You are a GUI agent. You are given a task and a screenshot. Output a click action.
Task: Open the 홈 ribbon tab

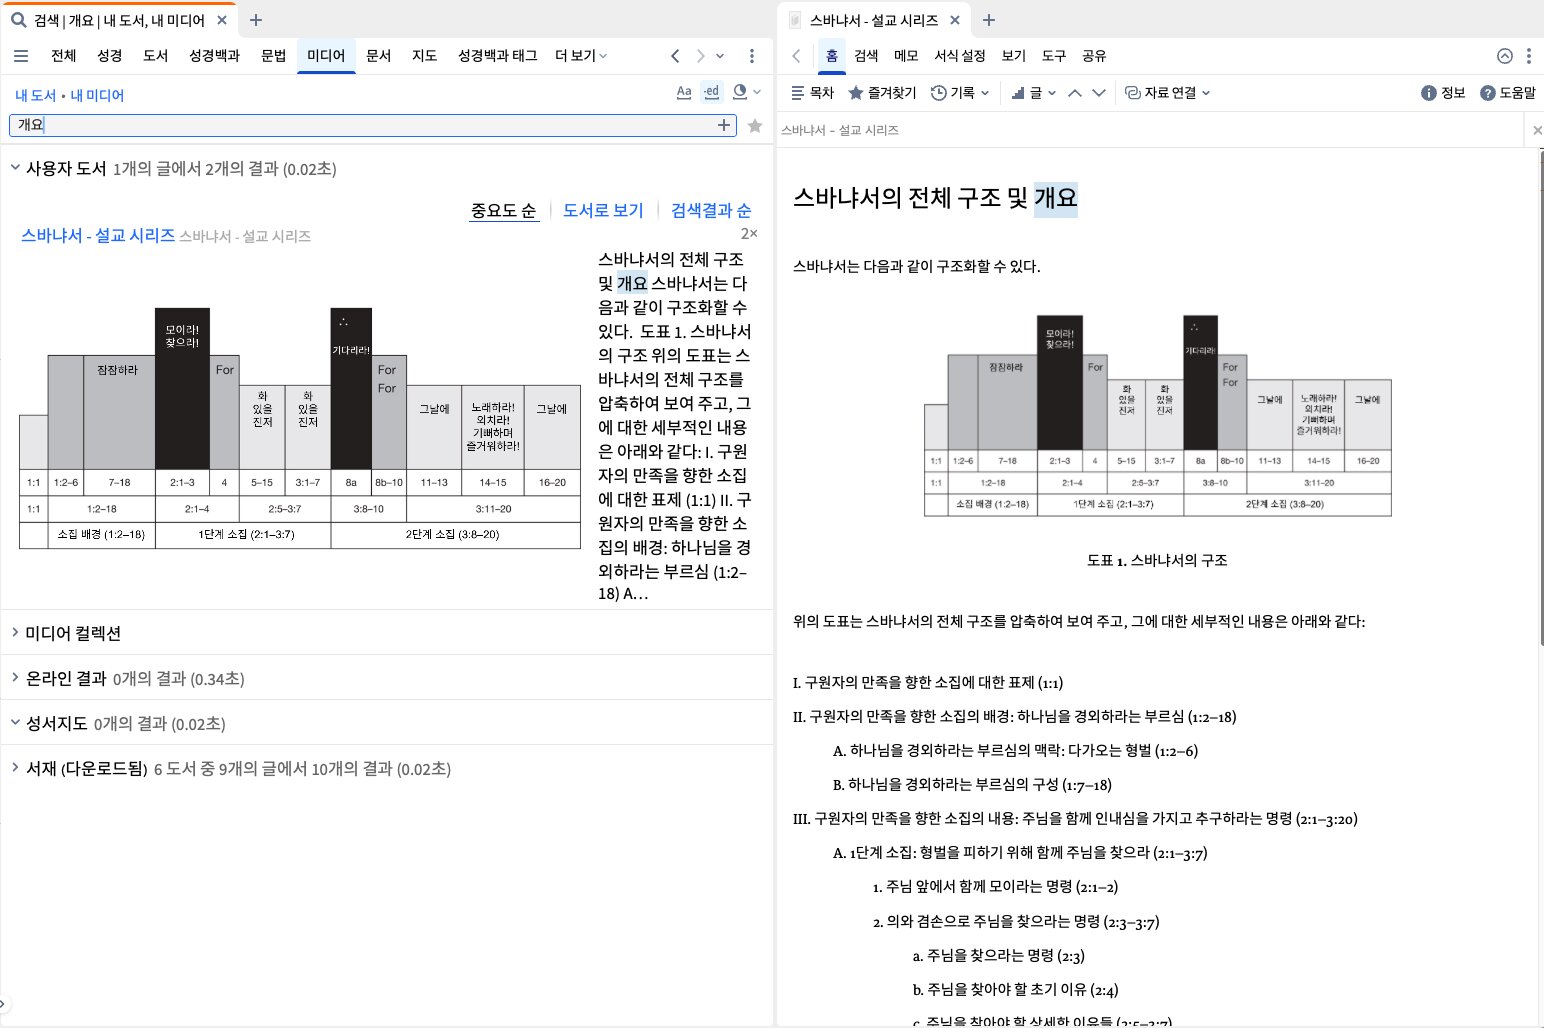(832, 56)
